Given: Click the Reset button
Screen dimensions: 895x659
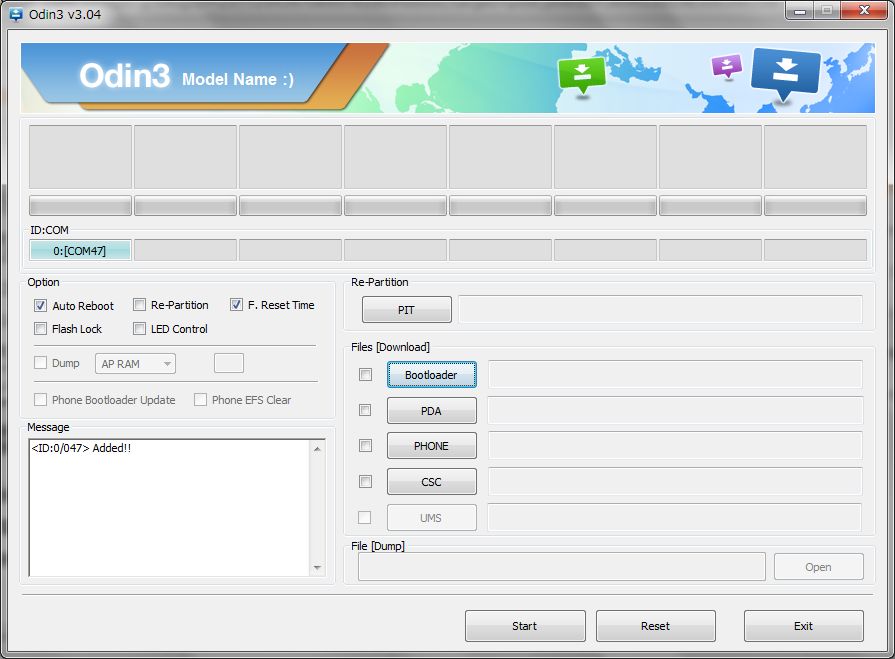Looking at the screenshot, I should pos(656,626).
